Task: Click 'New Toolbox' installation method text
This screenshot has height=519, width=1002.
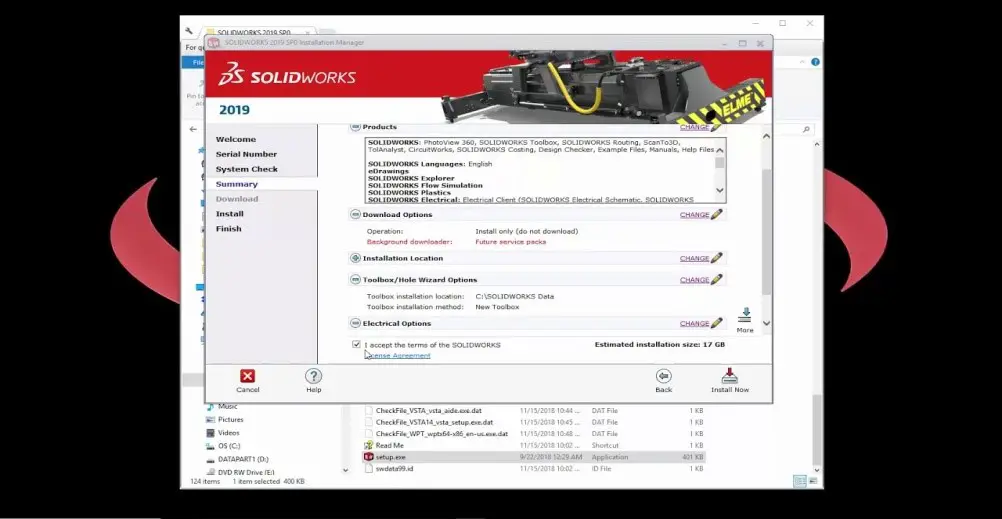Action: pos(497,307)
